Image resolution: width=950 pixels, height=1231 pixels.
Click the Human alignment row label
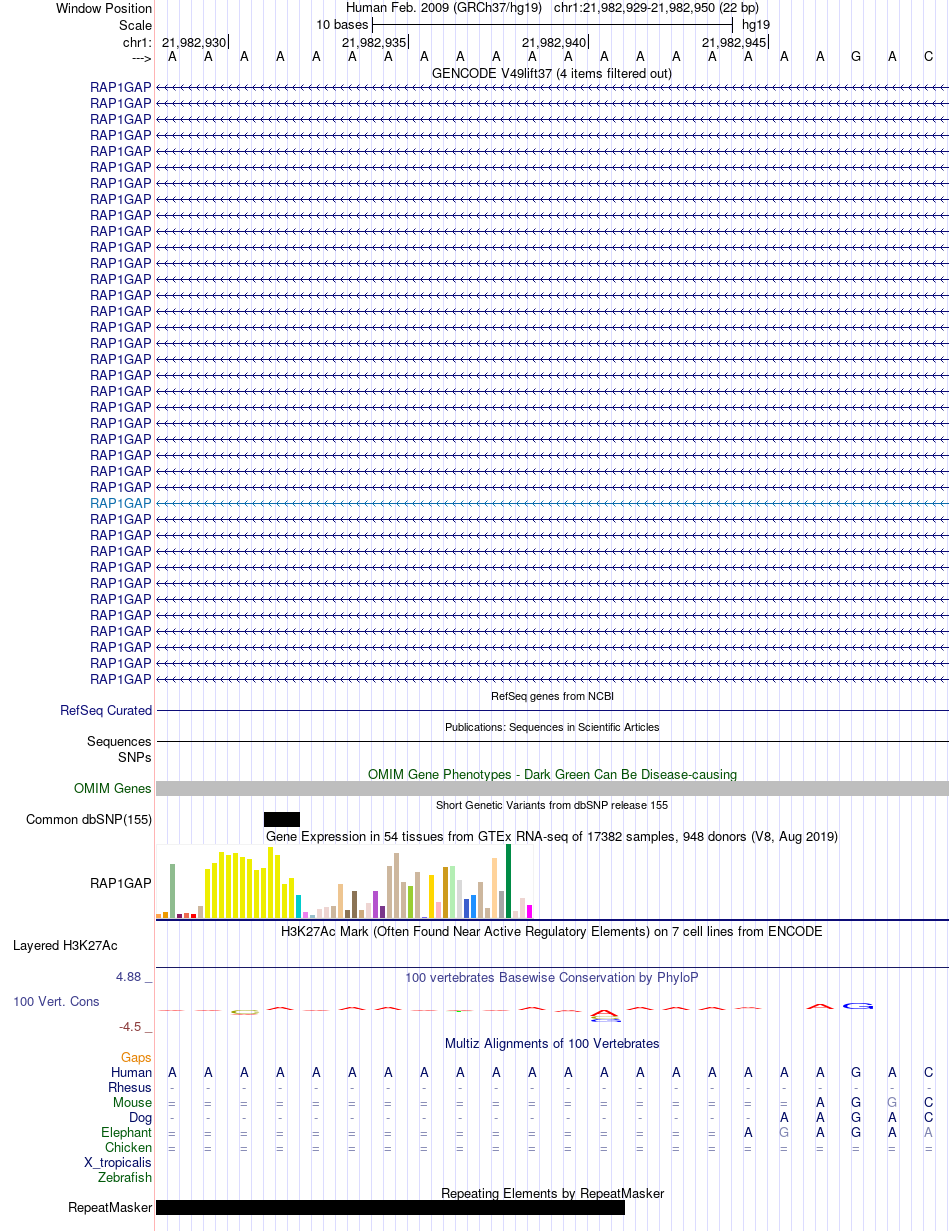click(x=132, y=1072)
